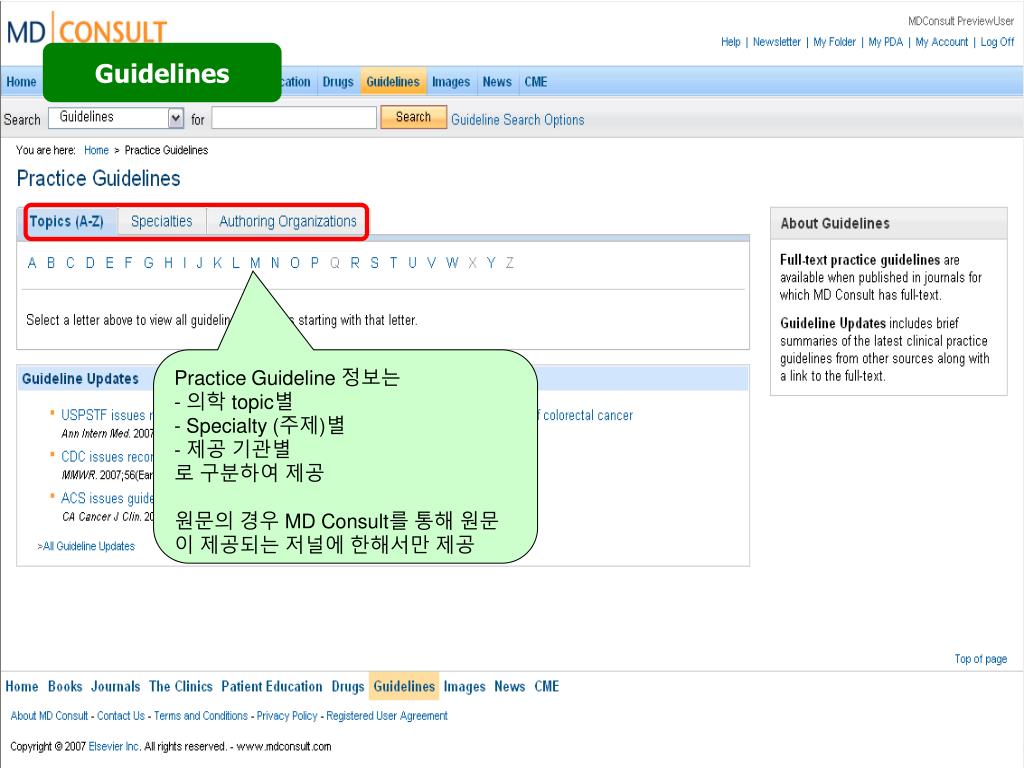Open My Account settings
The image size is (1024, 768).
[942, 42]
